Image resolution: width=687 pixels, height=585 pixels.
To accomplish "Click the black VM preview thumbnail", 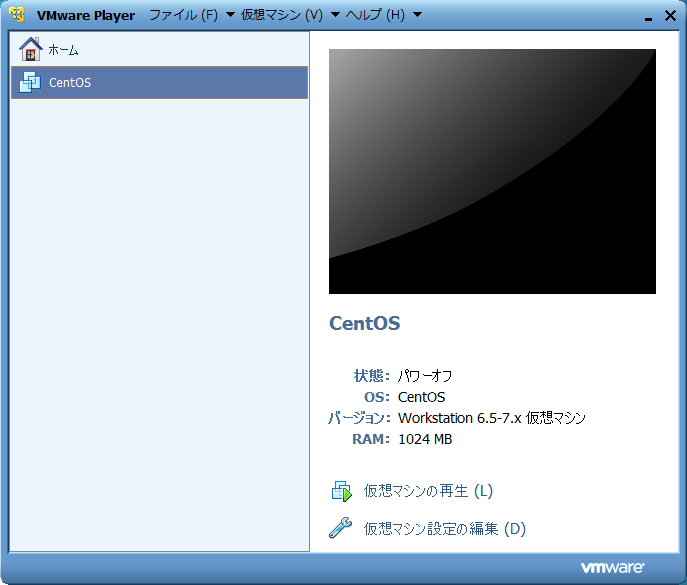I will click(492, 171).
